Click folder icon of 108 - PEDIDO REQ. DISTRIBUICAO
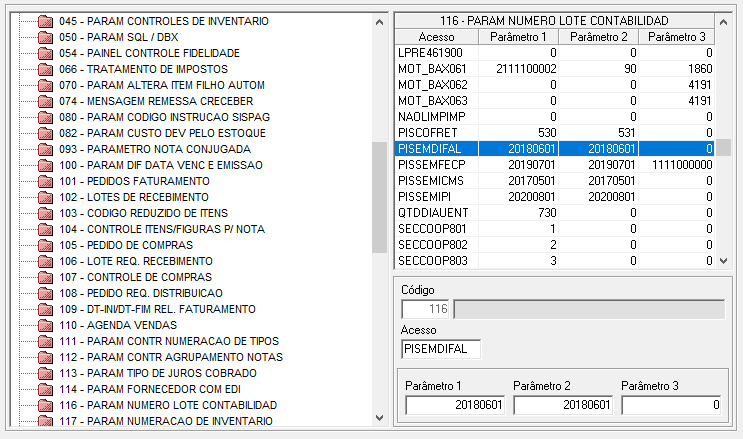 pyautogui.click(x=45, y=293)
